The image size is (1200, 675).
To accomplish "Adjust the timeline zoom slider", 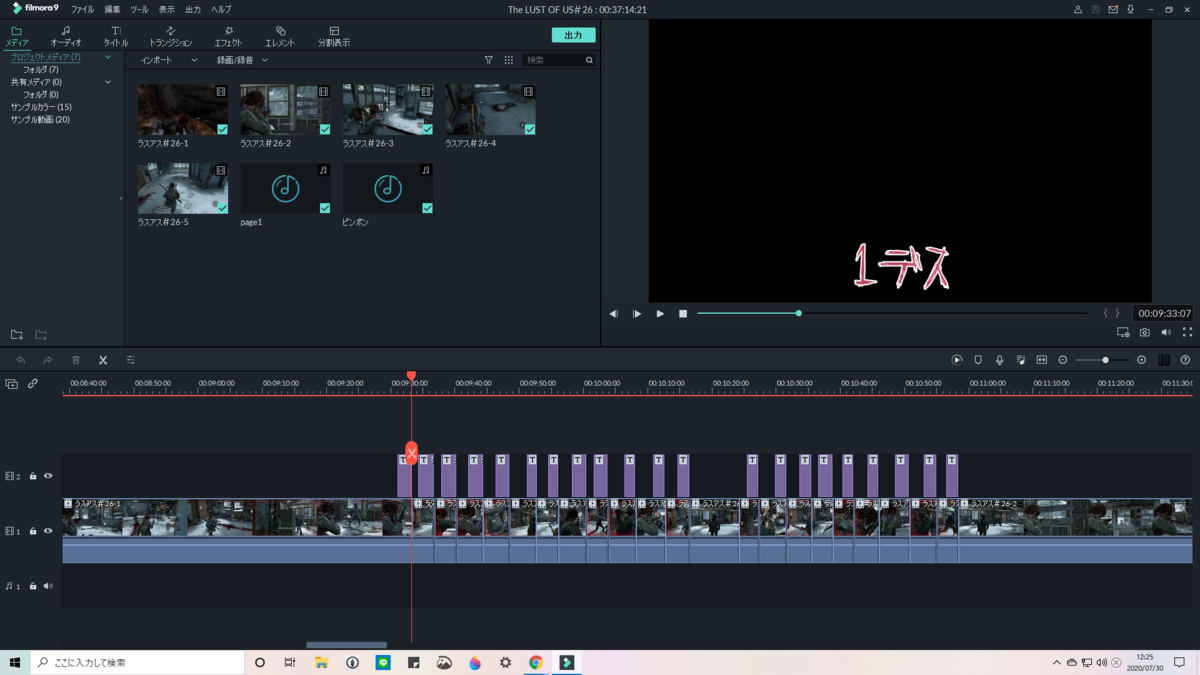I will (x=1105, y=360).
